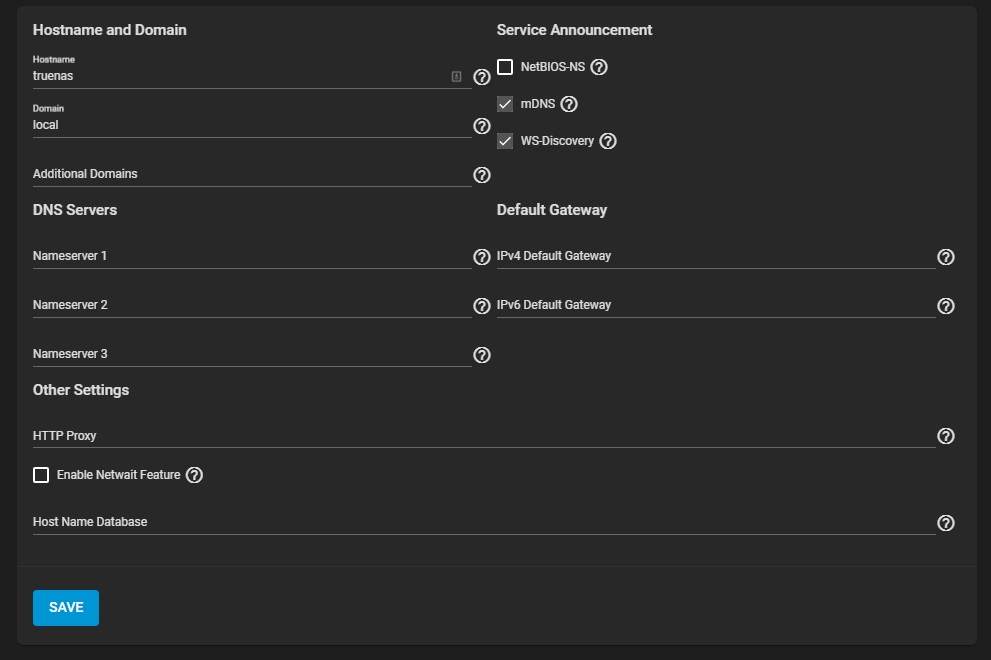Viewport: 991px width, 660px height.
Task: Click the Service Announcement heading
Action: 574,30
